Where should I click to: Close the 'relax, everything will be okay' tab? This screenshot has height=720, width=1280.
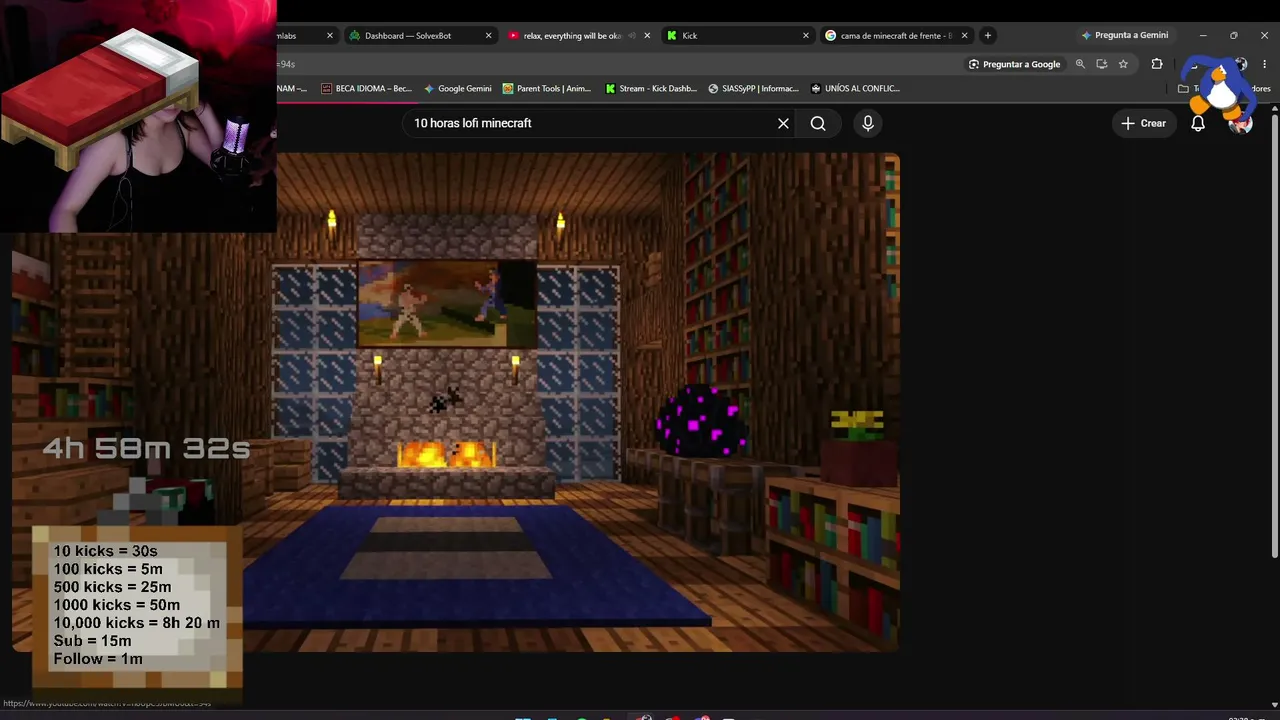647,36
